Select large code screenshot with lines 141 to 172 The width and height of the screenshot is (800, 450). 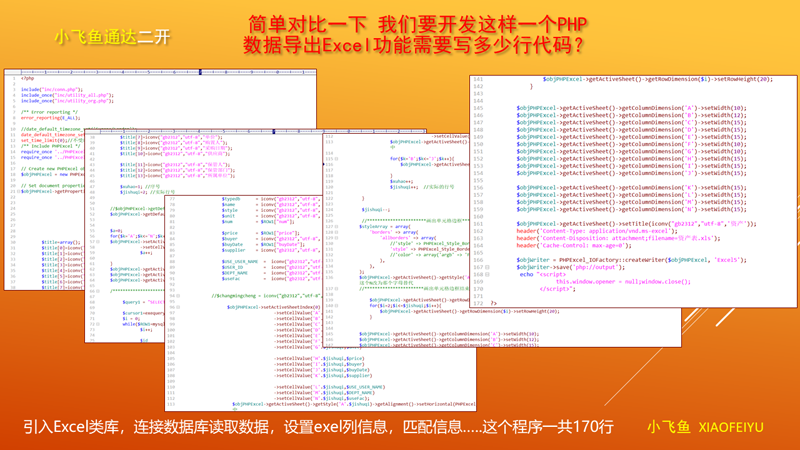(633, 191)
